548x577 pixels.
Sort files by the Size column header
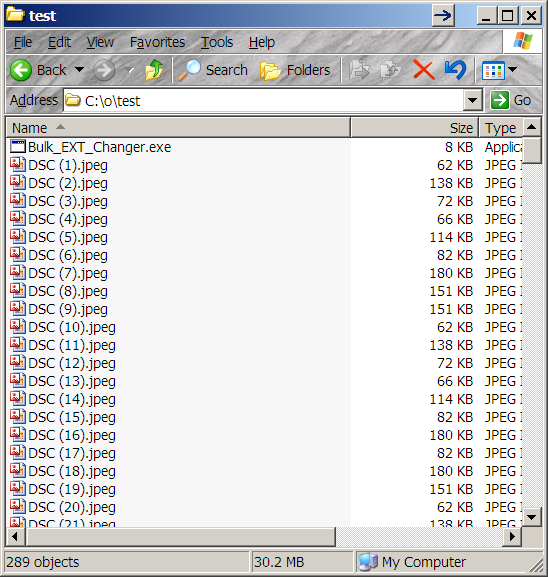click(414, 128)
